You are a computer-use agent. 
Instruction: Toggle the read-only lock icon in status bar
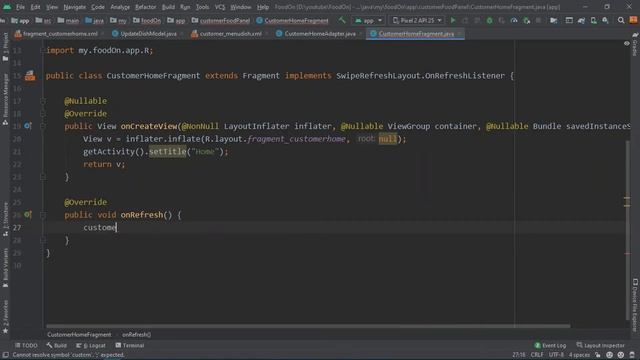(x=598, y=355)
